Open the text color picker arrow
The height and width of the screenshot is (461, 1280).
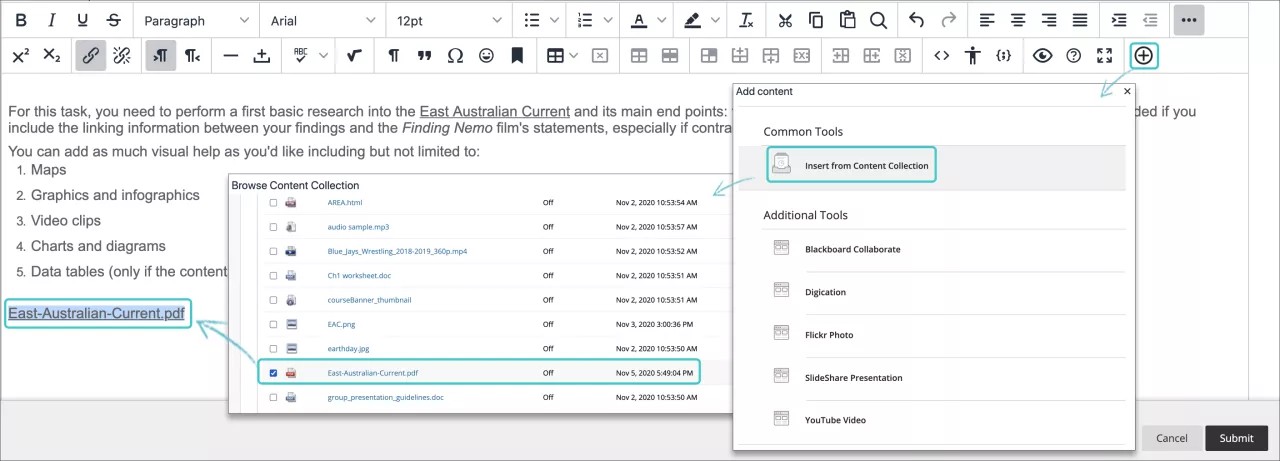coord(664,20)
